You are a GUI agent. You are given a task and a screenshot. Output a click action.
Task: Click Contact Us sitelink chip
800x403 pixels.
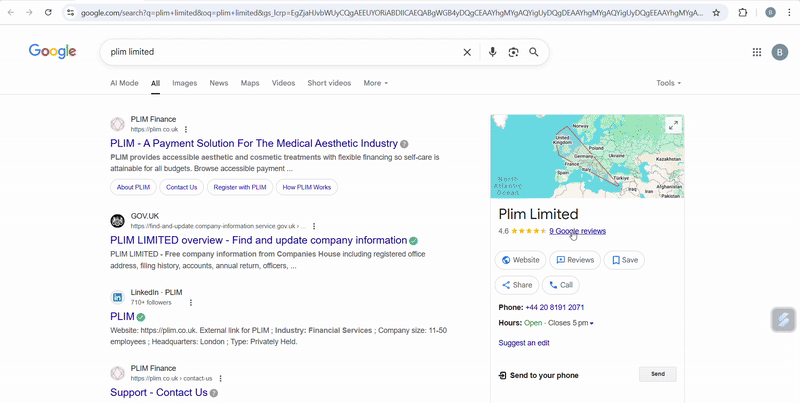182,187
